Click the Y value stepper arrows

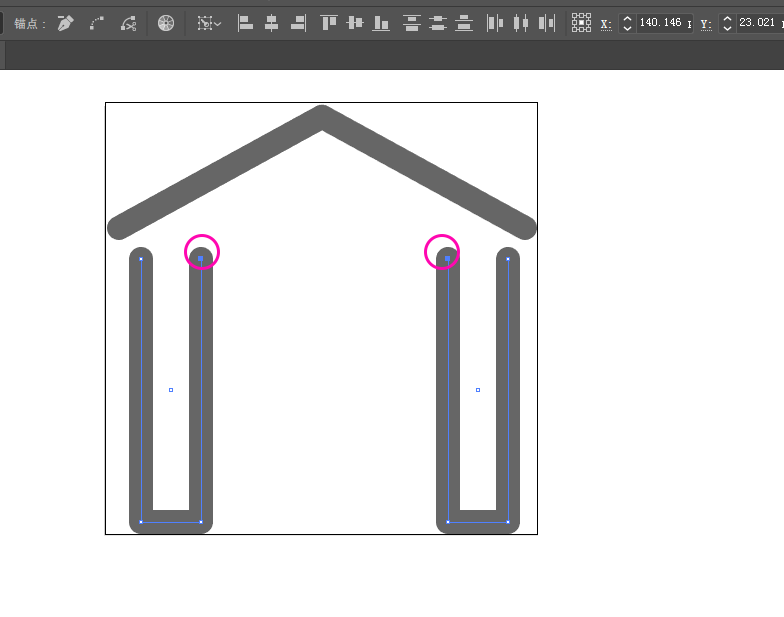728,23
